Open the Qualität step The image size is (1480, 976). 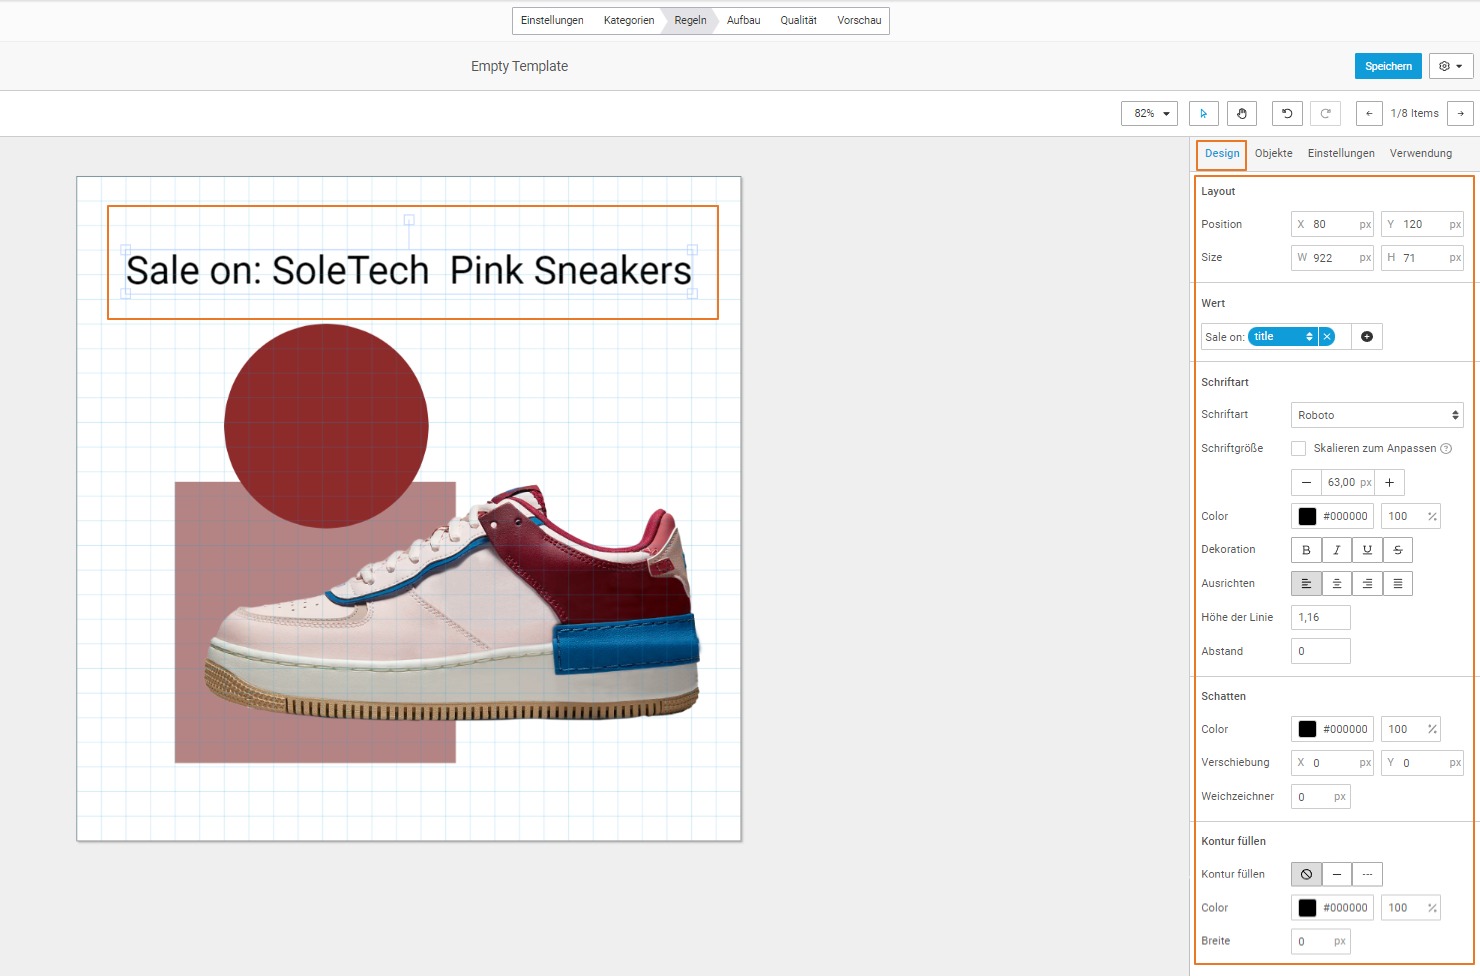coord(798,20)
